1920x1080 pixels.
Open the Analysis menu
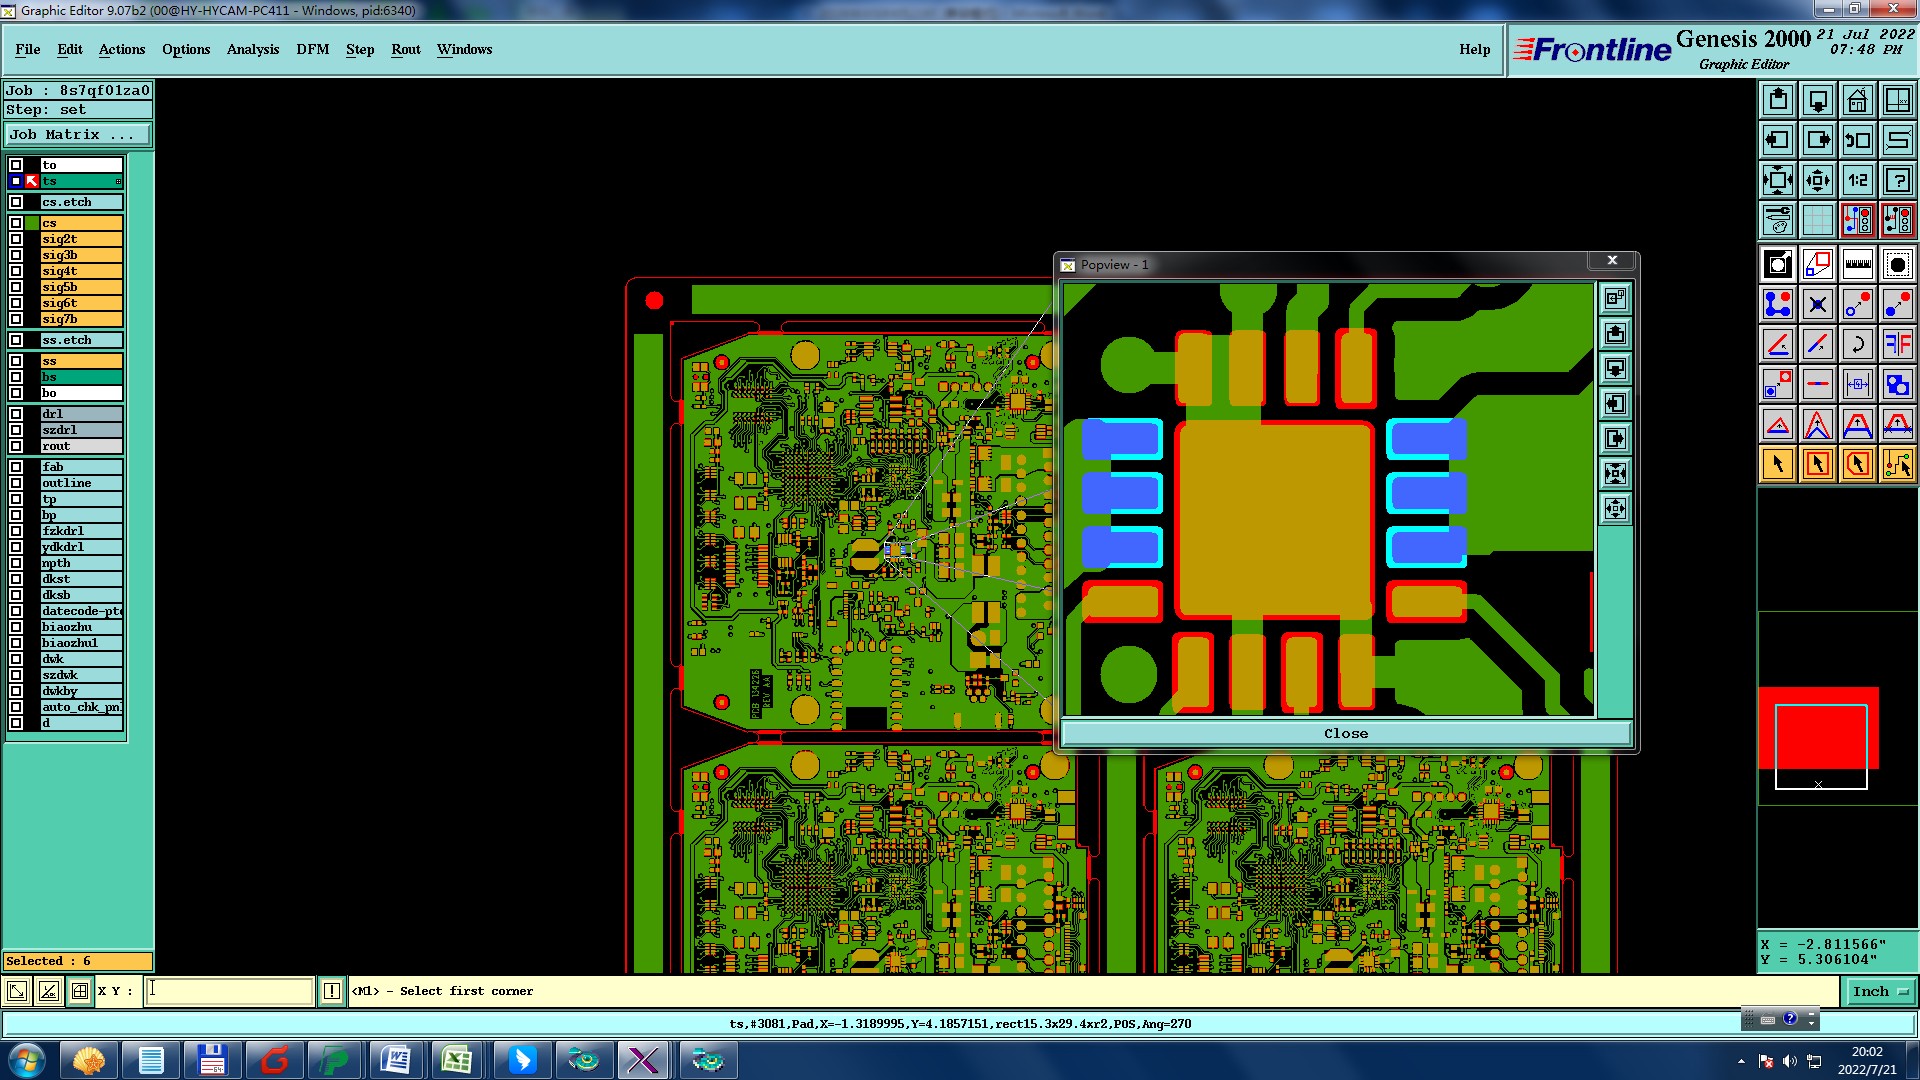pos(252,49)
